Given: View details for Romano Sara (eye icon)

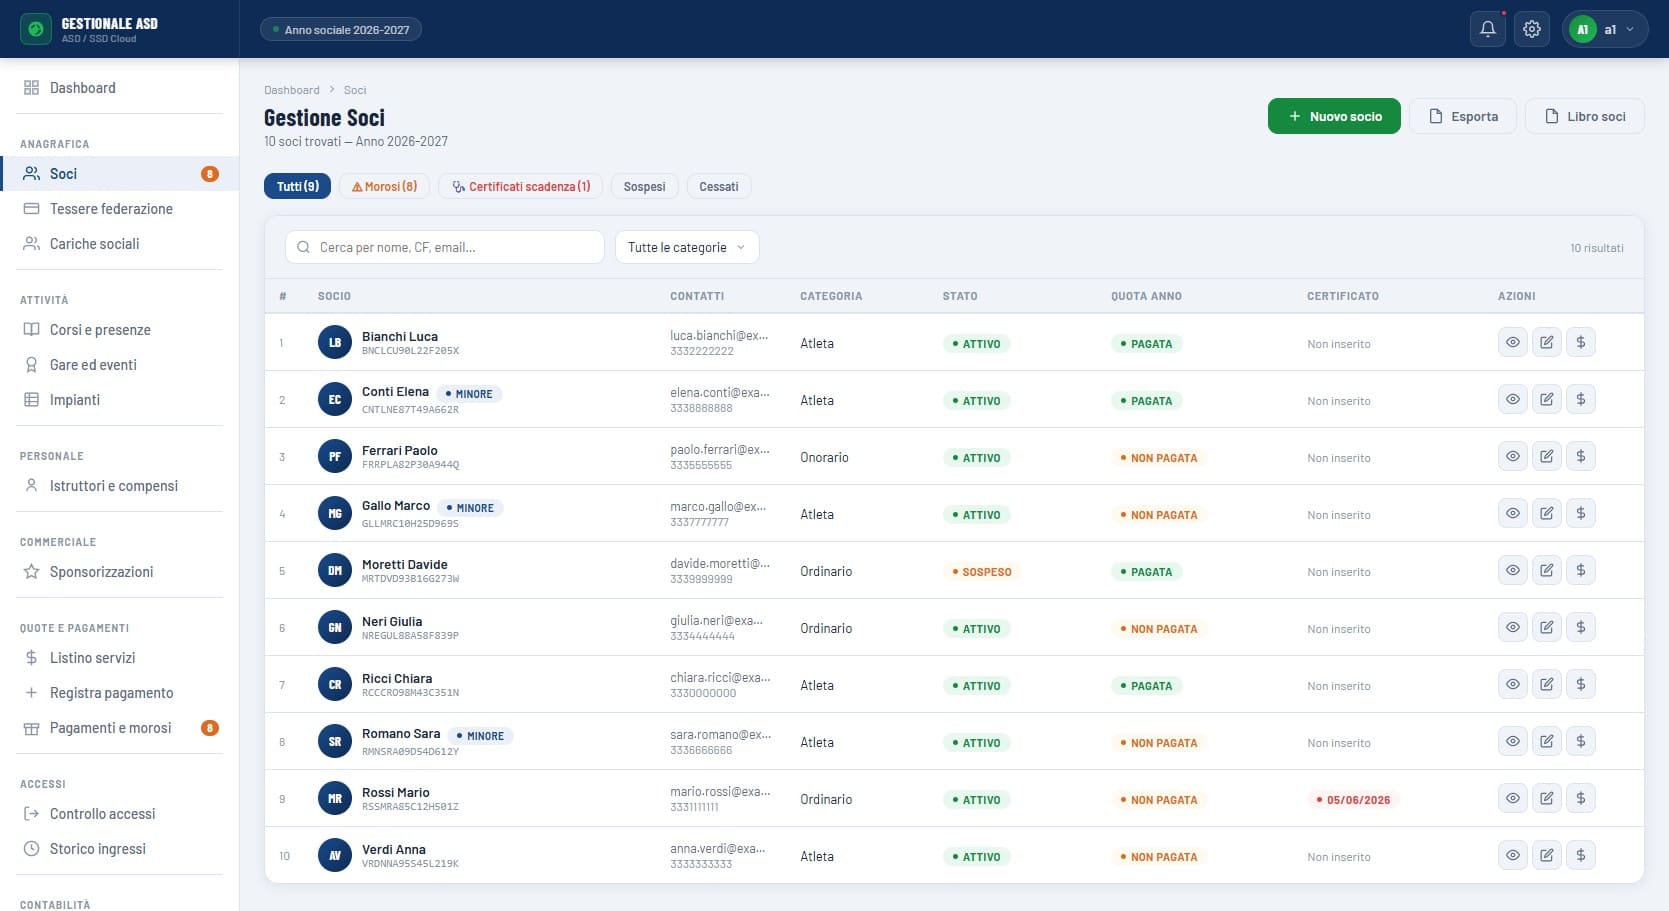Looking at the screenshot, I should tap(1513, 741).
